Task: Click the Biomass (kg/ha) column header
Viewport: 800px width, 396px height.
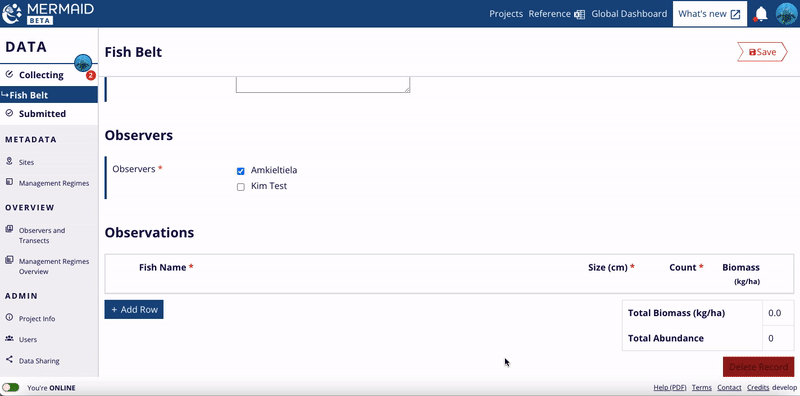Action: pyautogui.click(x=741, y=274)
